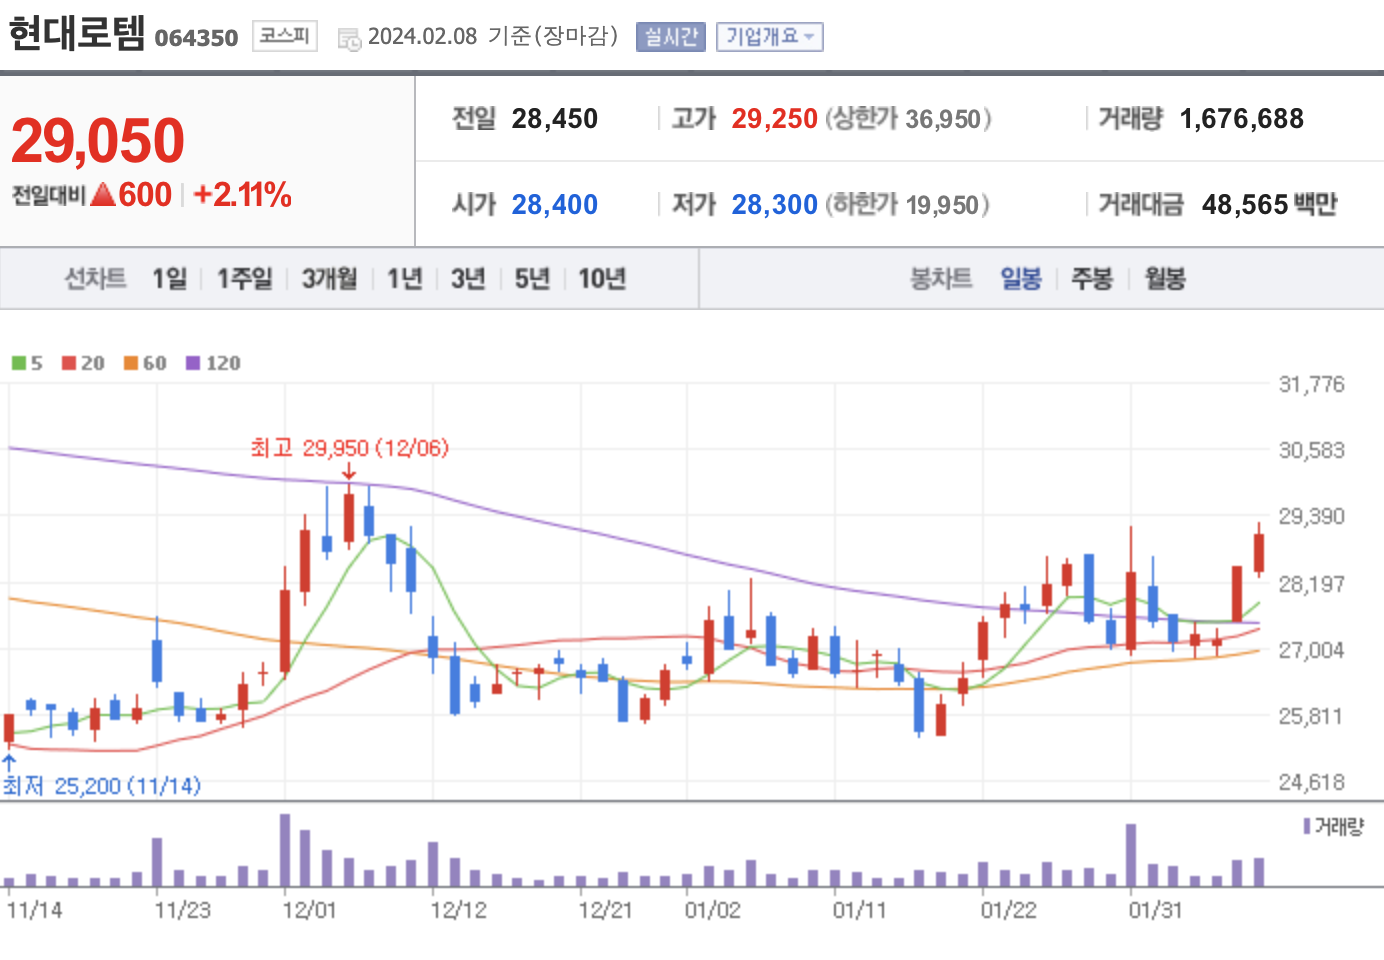This screenshot has height=960, width=1384.
Task: Click the volume value 1,676,688
Action: pos(1241,119)
